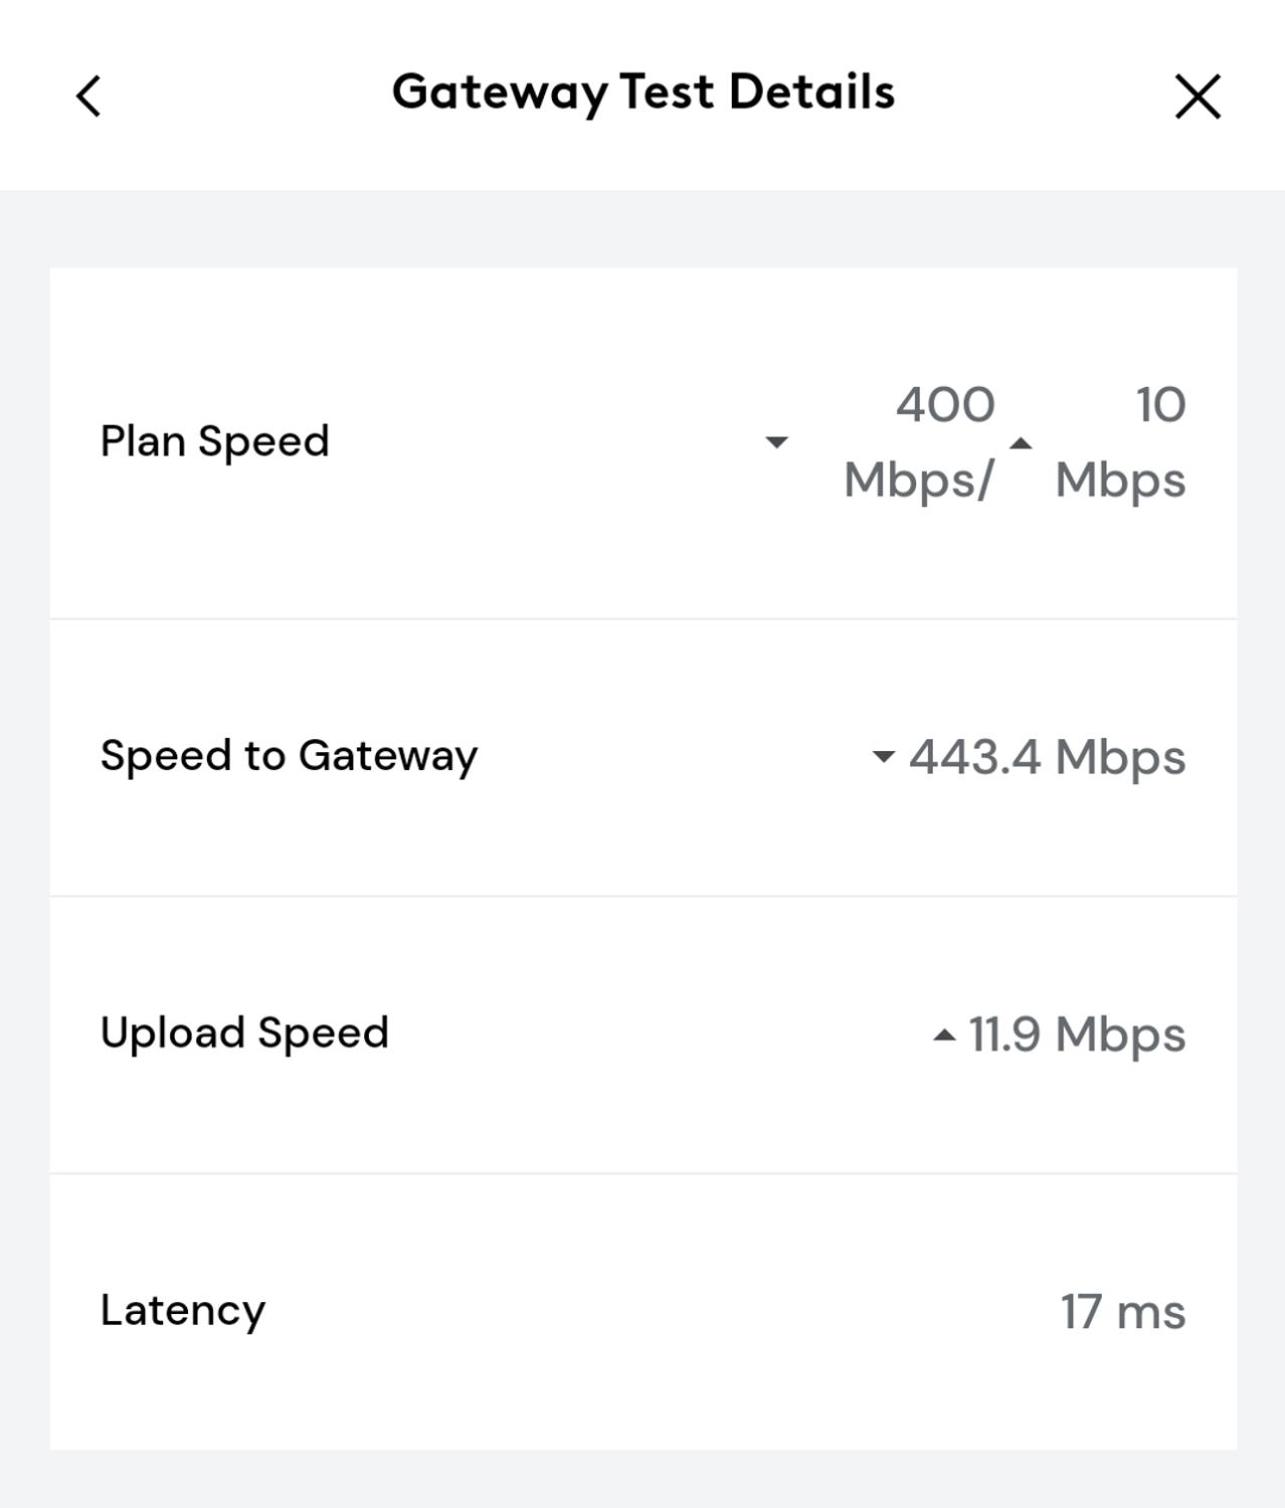This screenshot has height=1508, width=1285.
Task: Open the Speed to Gateway row
Action: pyautogui.click(x=643, y=758)
